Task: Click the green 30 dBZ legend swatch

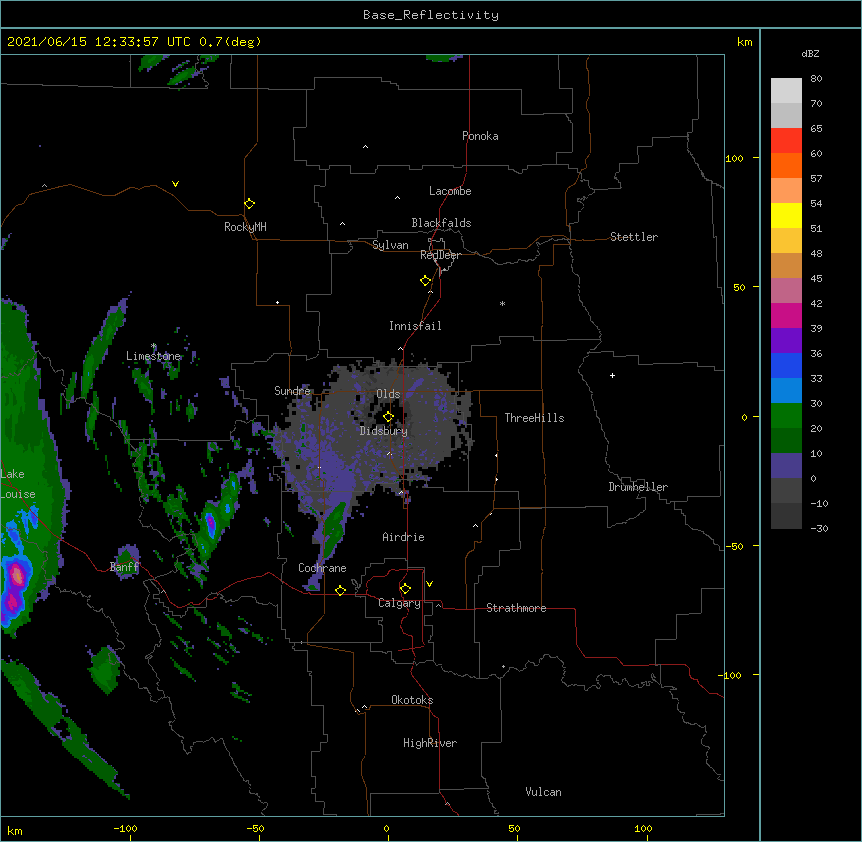Action: (x=786, y=416)
